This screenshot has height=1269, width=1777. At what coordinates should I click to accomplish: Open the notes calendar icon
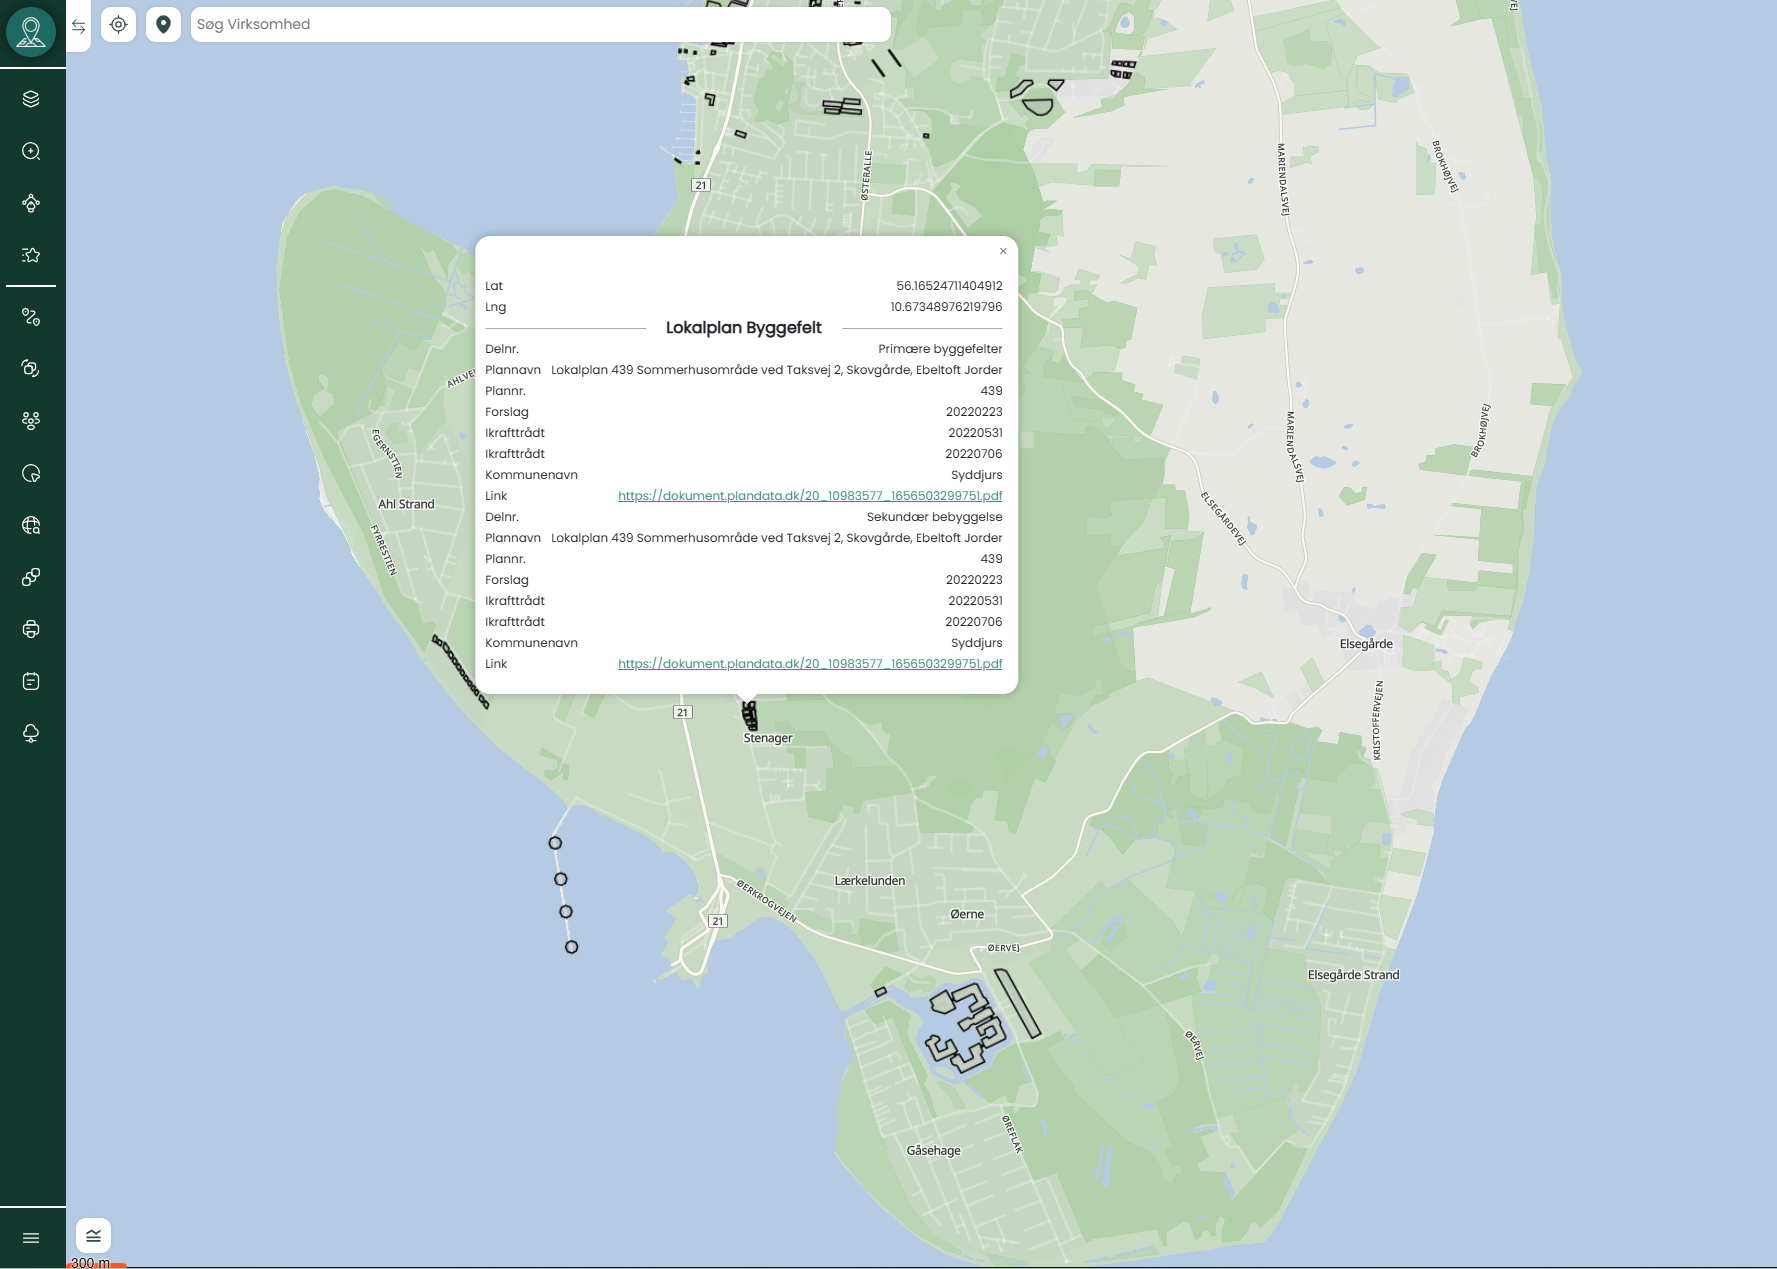pyautogui.click(x=31, y=681)
